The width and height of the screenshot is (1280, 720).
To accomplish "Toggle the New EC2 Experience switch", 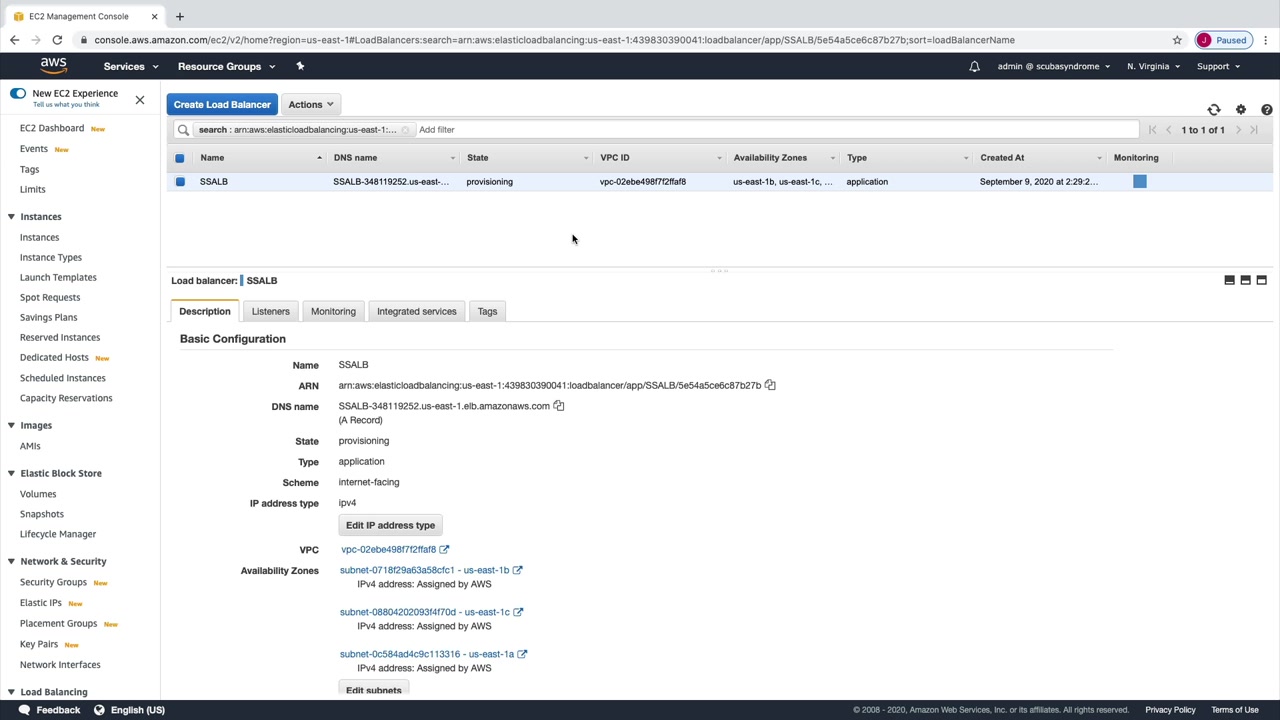I will [18, 93].
